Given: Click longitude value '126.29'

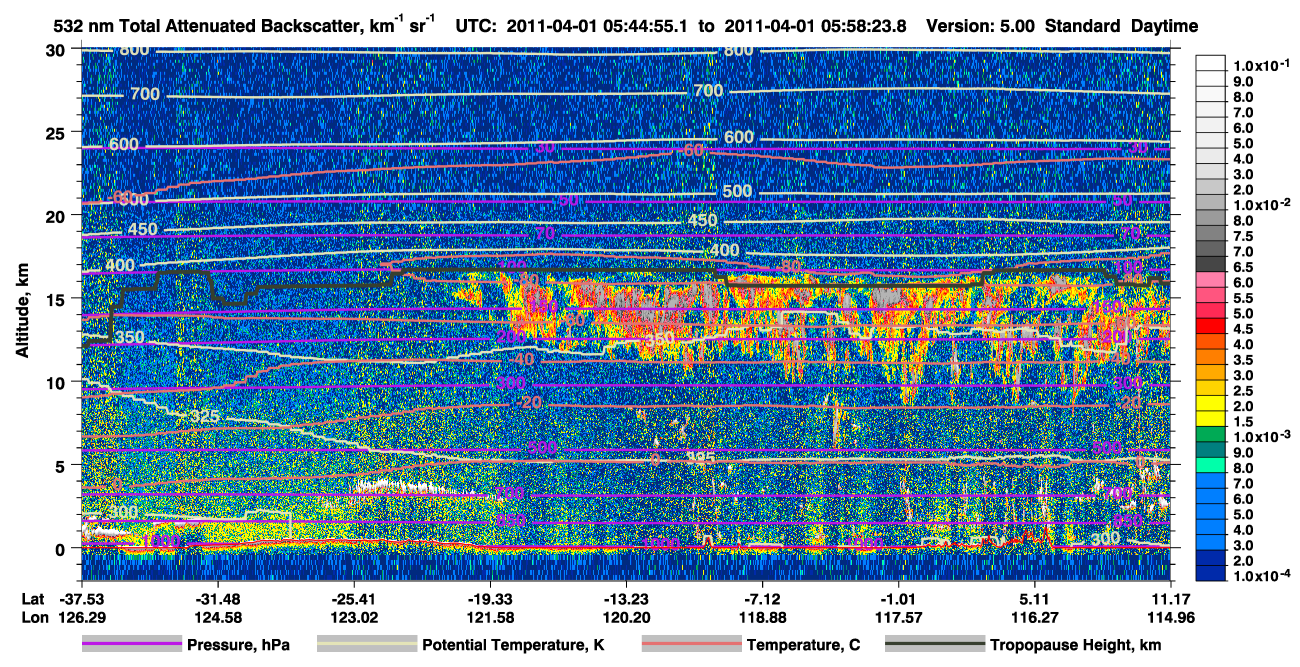Looking at the screenshot, I should click(81, 617).
